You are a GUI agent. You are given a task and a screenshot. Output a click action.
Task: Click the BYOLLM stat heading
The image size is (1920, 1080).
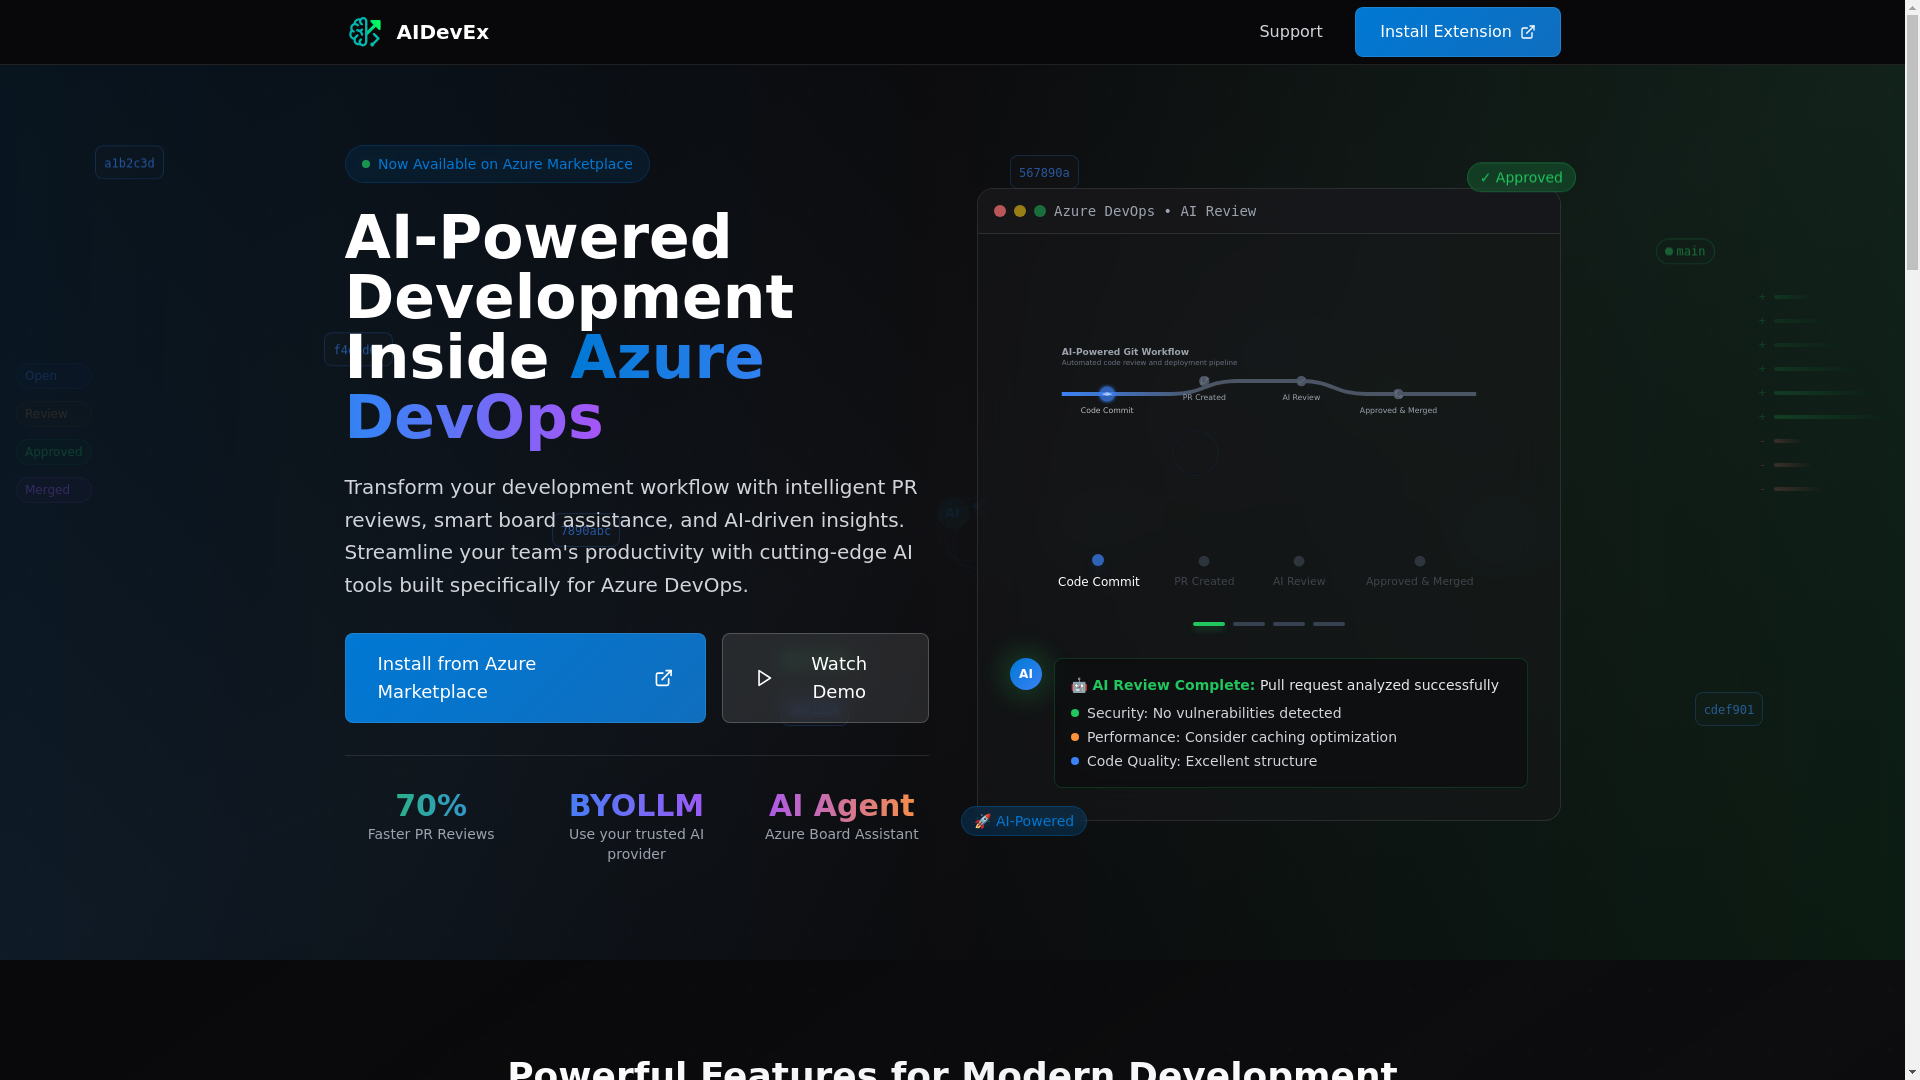pos(636,805)
